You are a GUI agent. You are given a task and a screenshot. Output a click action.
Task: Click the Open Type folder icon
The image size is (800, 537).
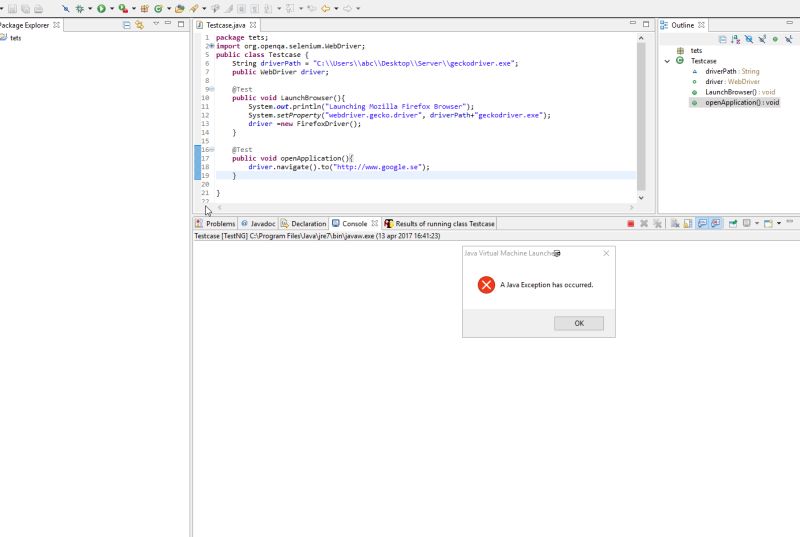[x=180, y=9]
